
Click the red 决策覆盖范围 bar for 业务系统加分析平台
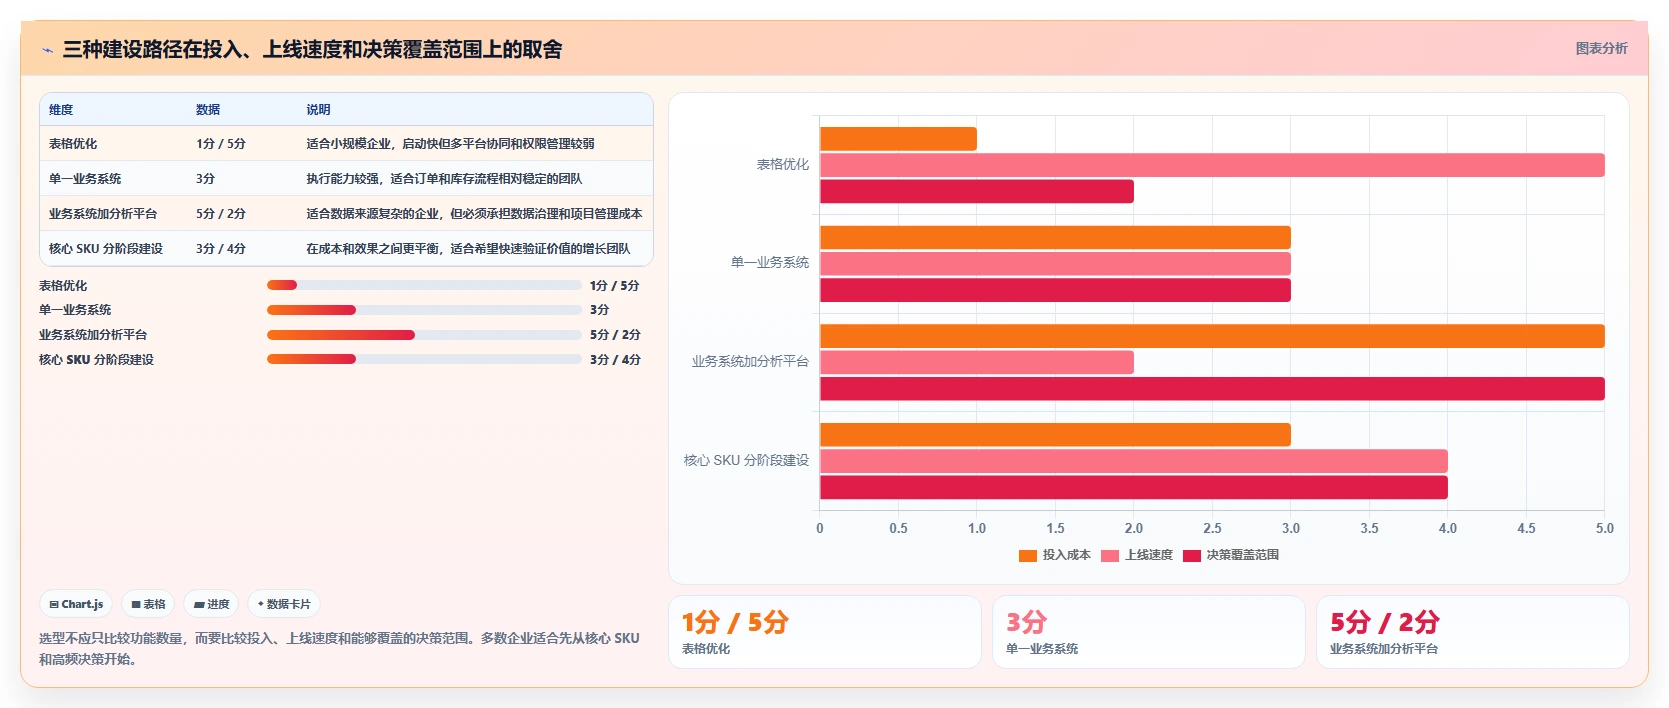click(x=1212, y=389)
